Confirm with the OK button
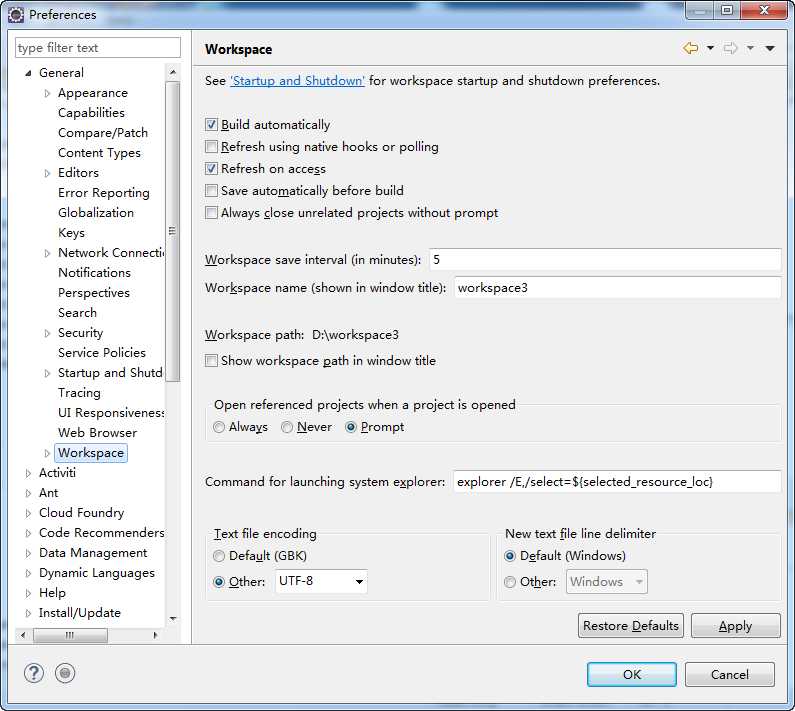 pyautogui.click(x=632, y=674)
